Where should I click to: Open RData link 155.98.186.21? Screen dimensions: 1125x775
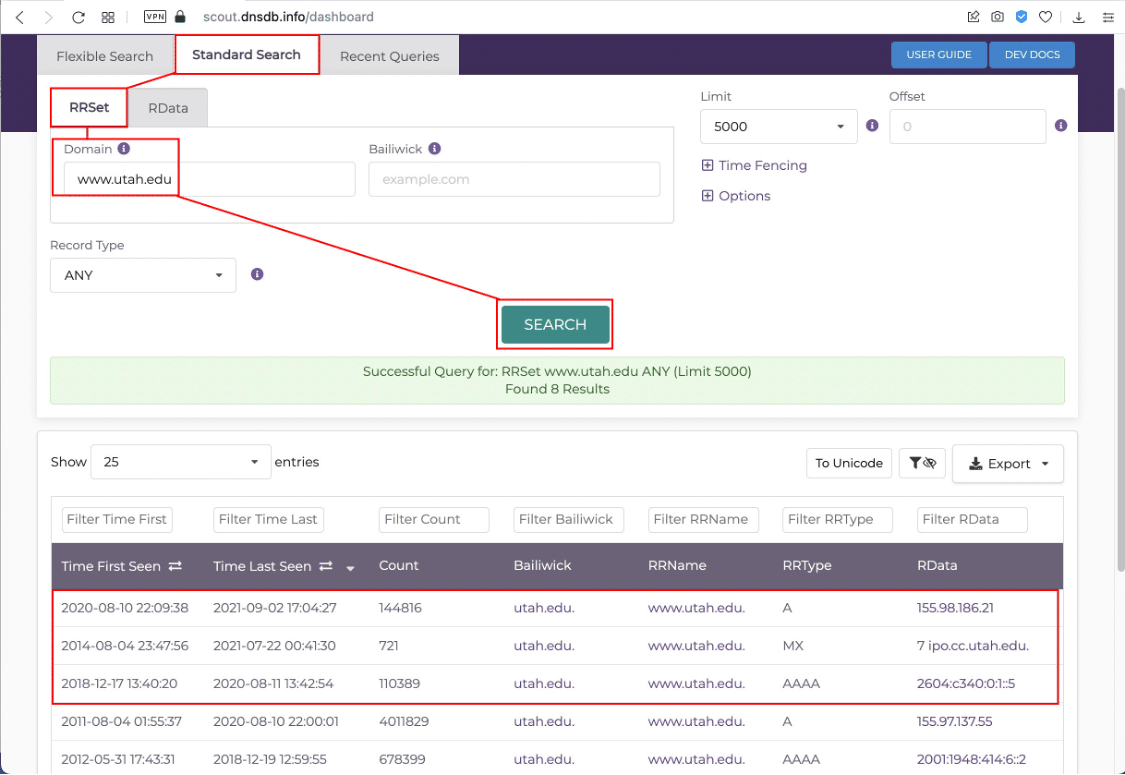click(955, 608)
